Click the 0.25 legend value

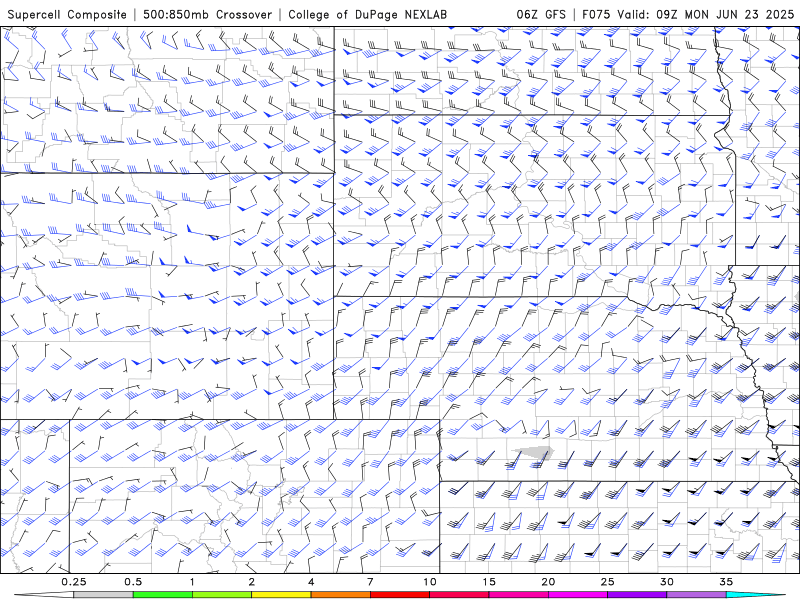click(74, 582)
